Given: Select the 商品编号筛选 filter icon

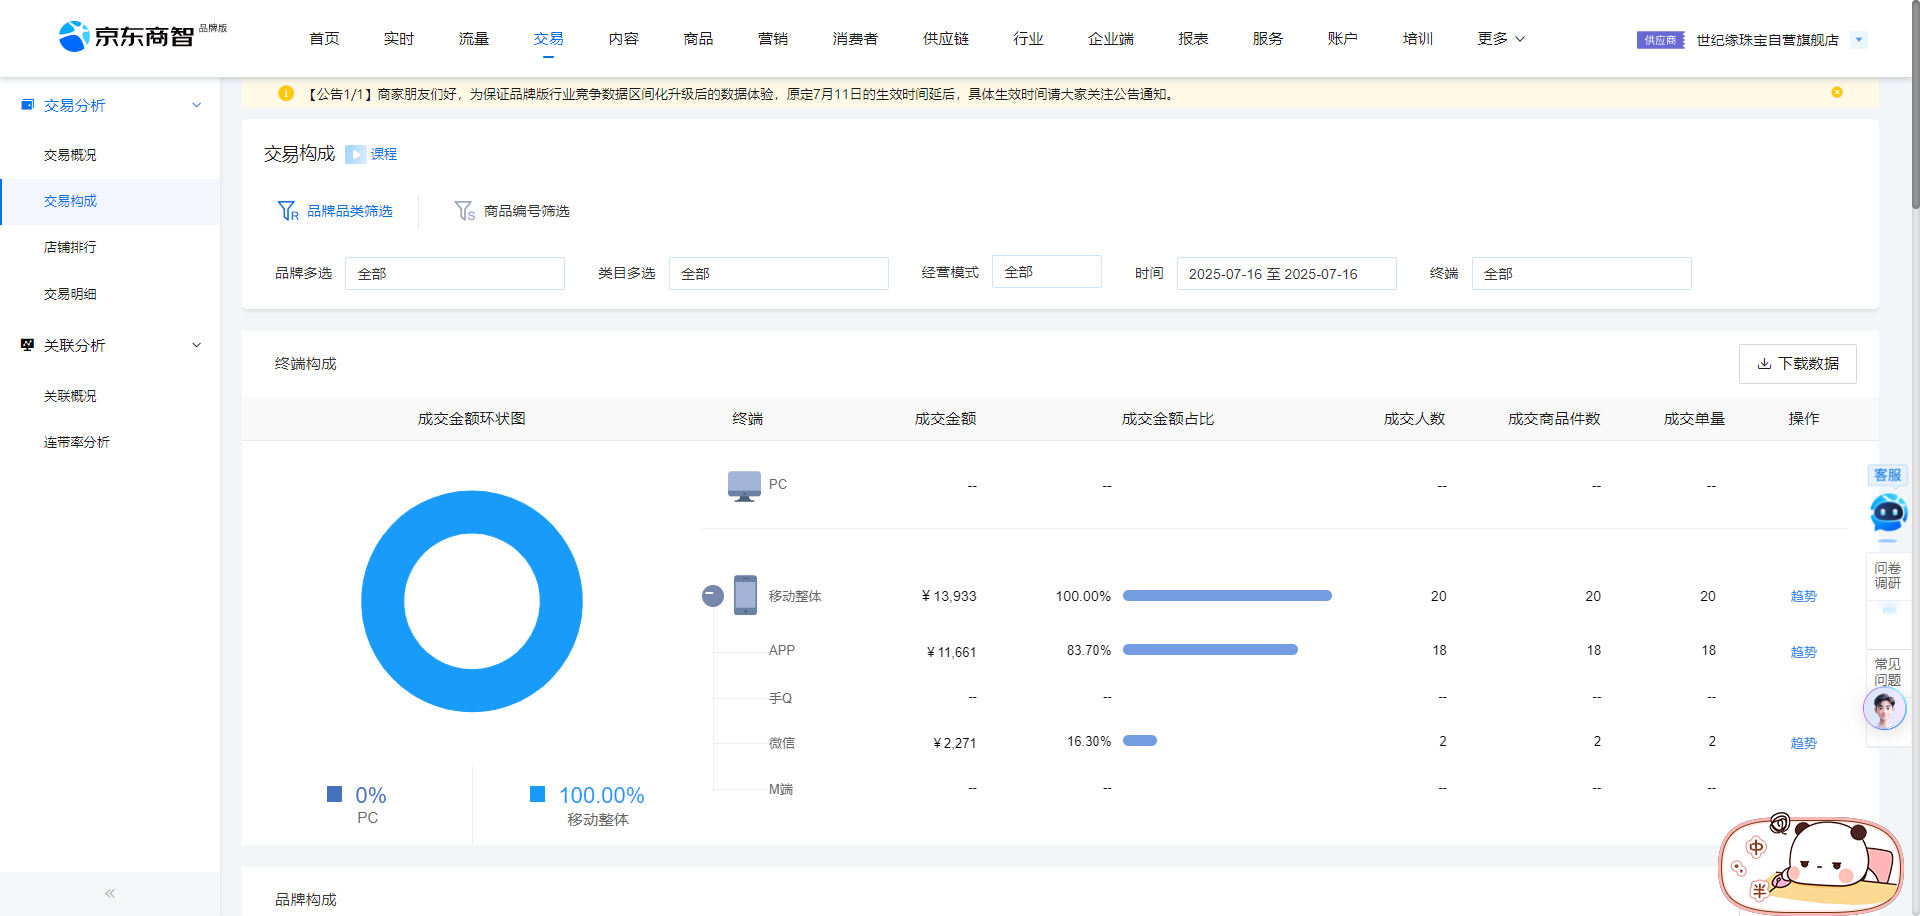Looking at the screenshot, I should click(x=464, y=211).
